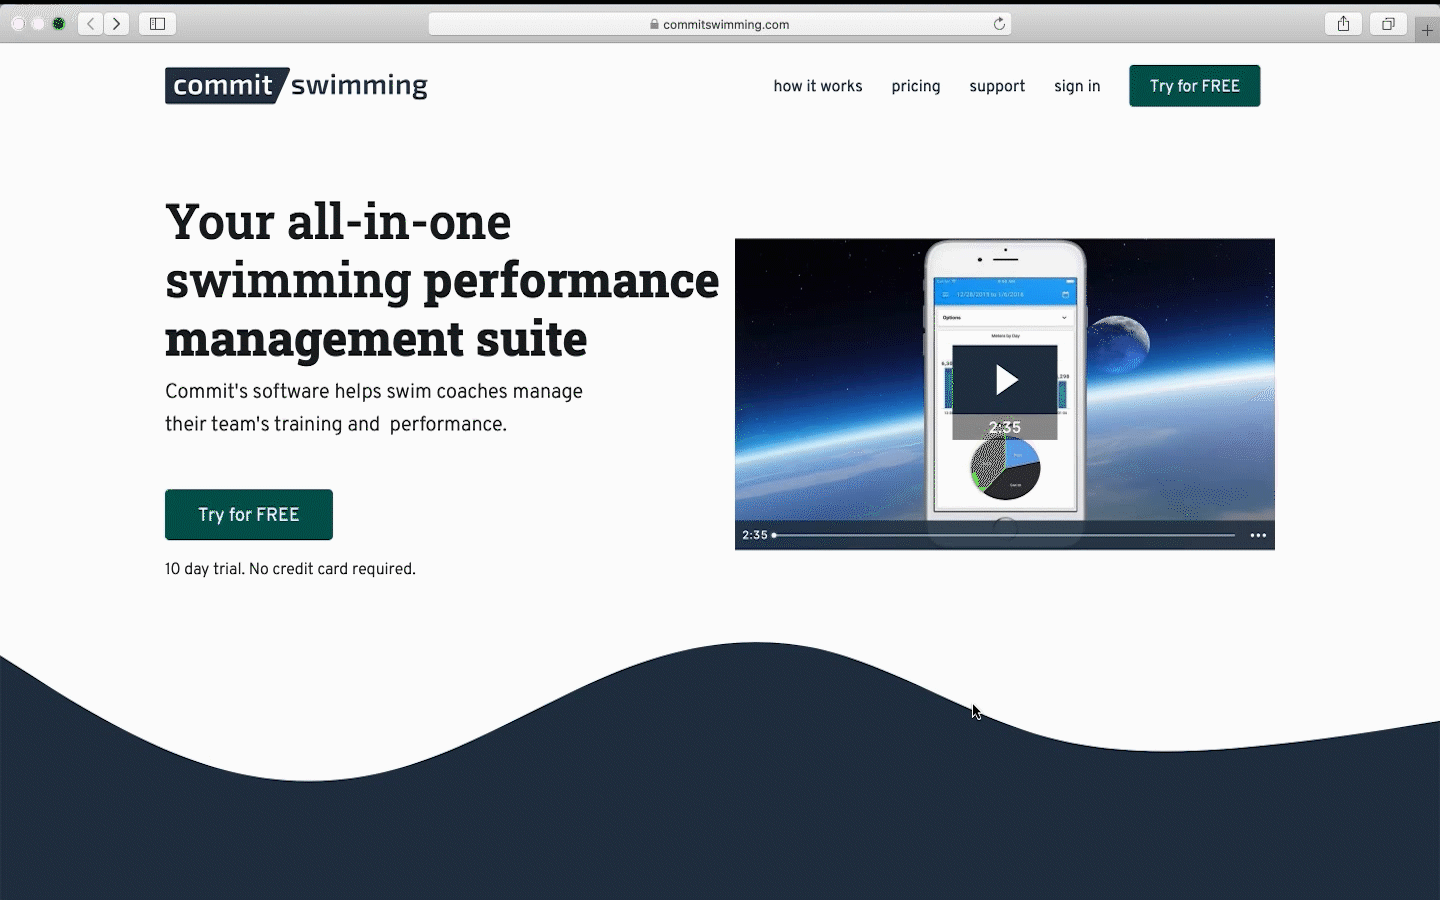Click the commit swimming logo
The image size is (1440, 900).
point(296,86)
